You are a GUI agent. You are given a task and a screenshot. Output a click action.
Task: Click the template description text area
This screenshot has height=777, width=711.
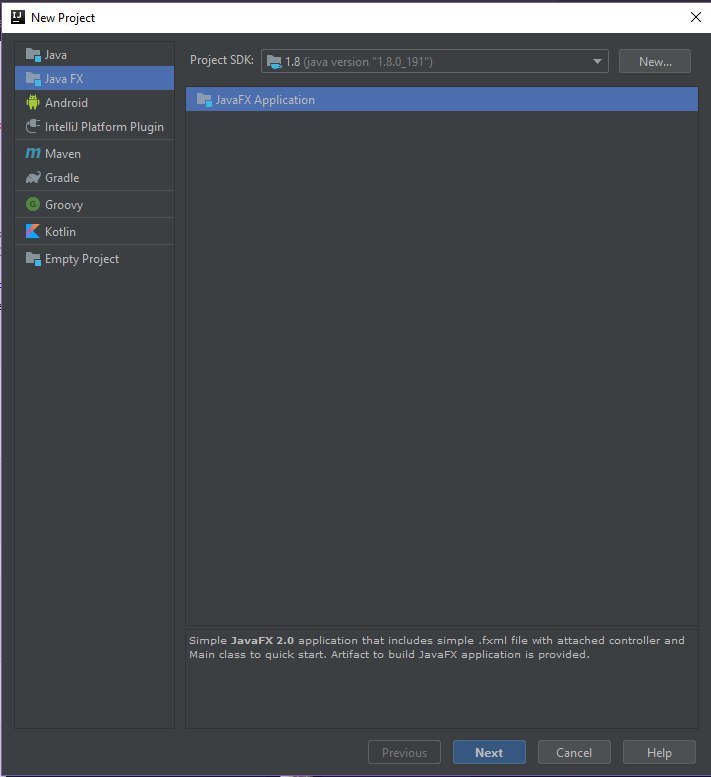[441, 678]
